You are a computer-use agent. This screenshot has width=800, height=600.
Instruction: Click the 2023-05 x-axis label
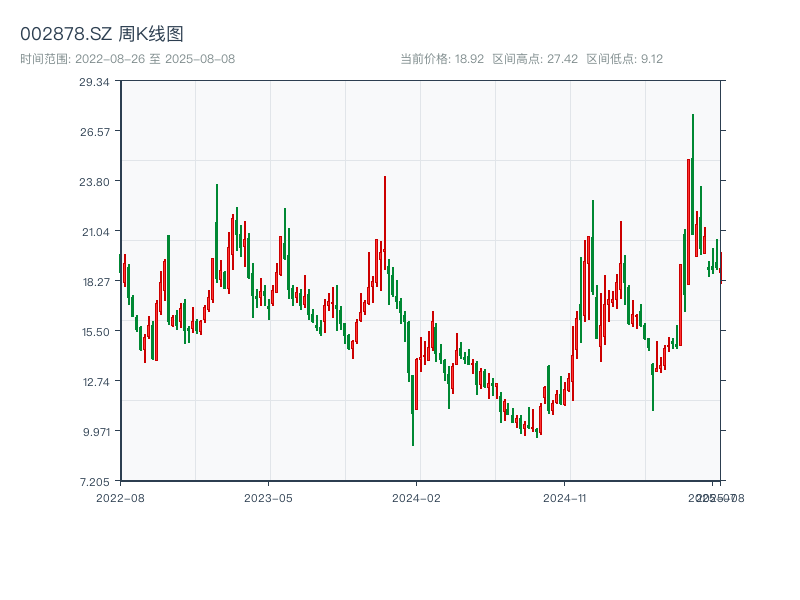[x=268, y=498]
